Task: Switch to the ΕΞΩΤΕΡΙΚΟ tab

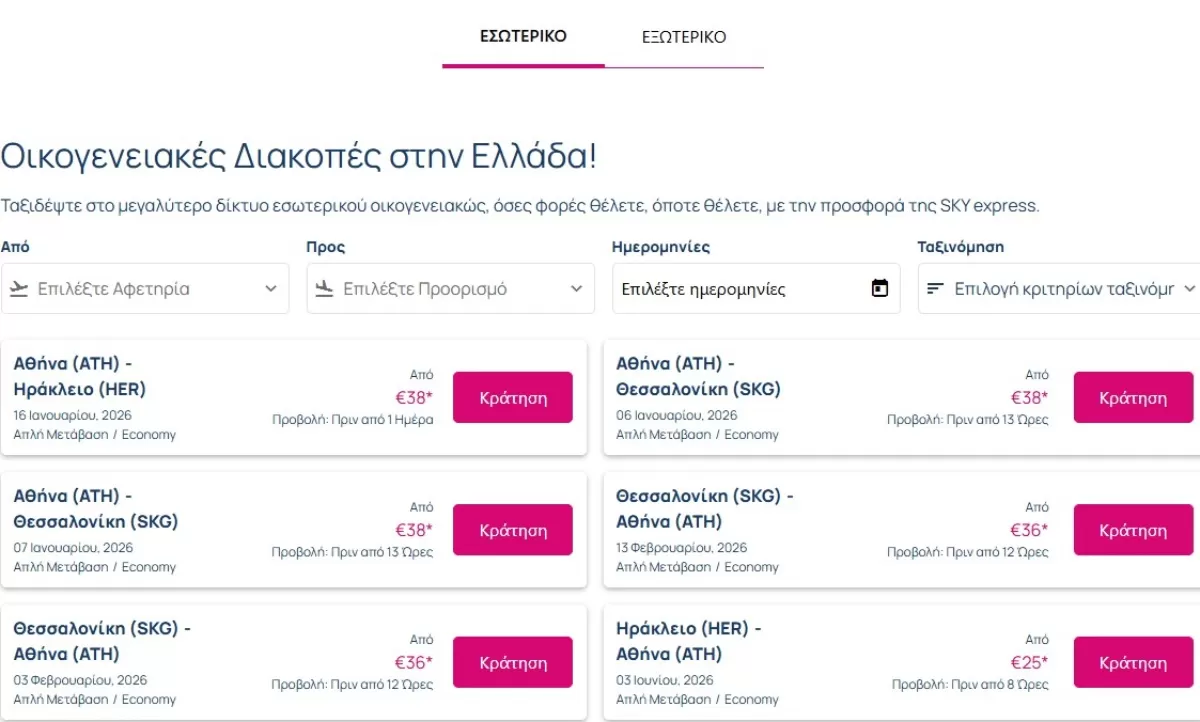Action: (x=684, y=38)
